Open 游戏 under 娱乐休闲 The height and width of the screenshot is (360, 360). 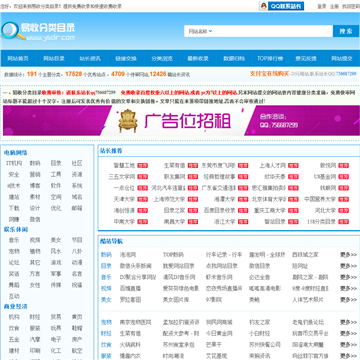click(56, 263)
